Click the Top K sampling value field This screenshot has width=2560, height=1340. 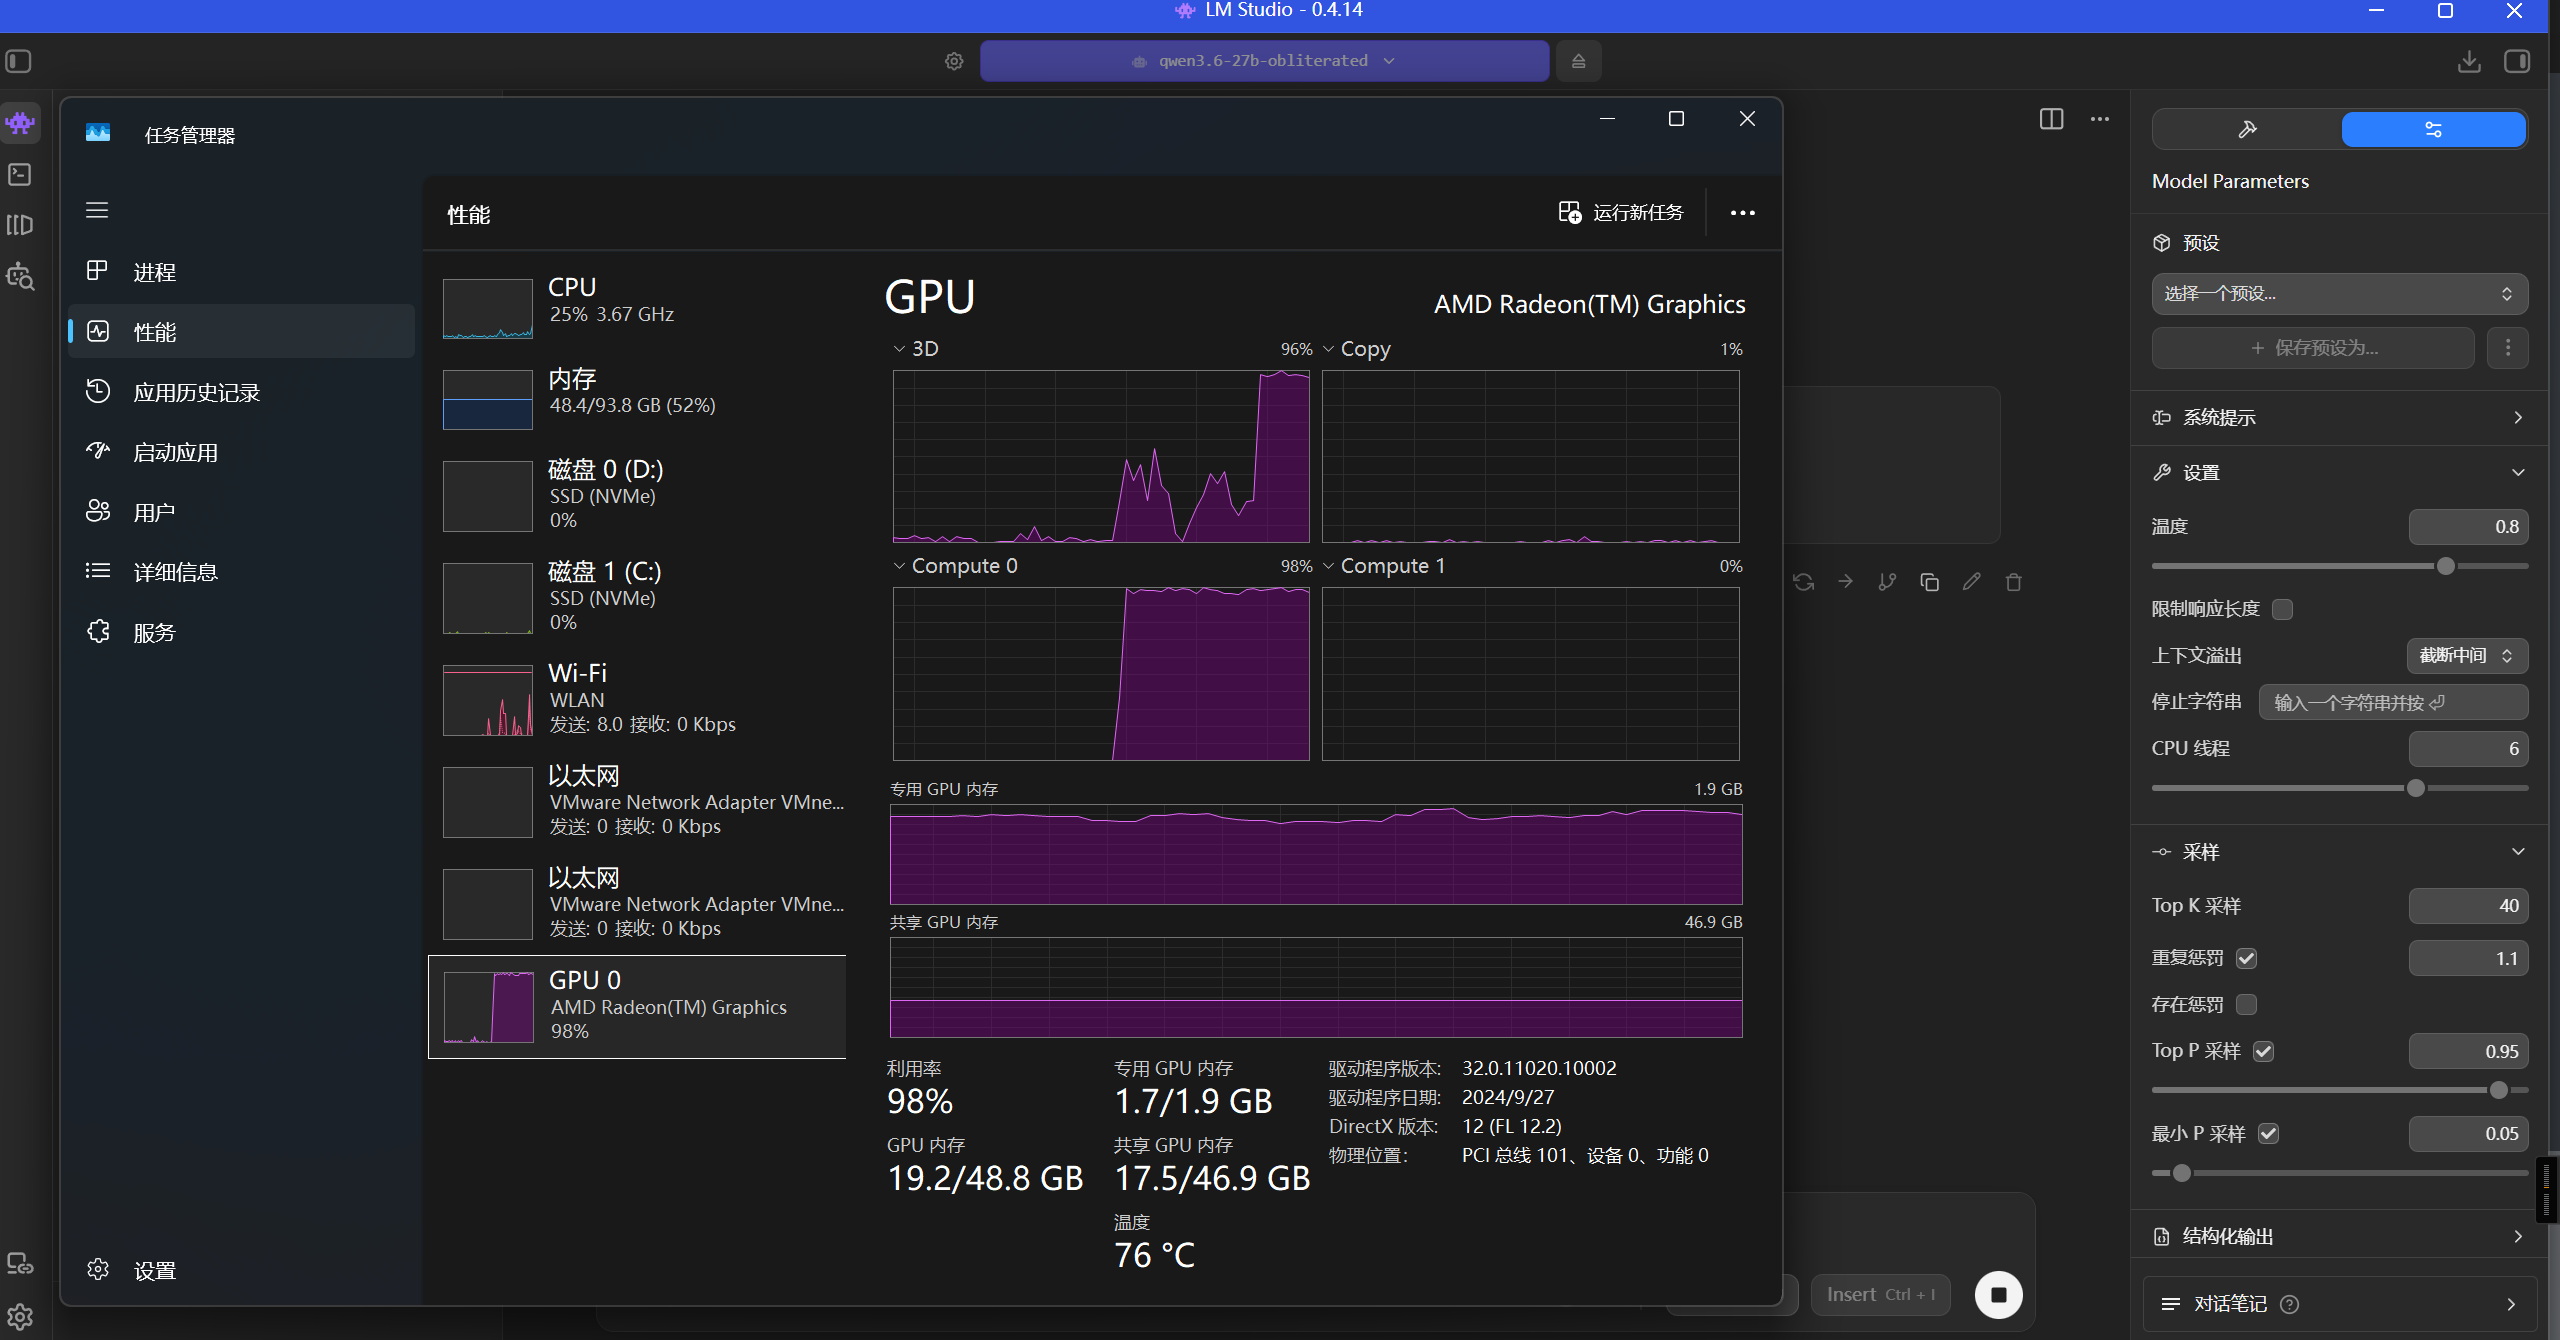pos(2469,906)
